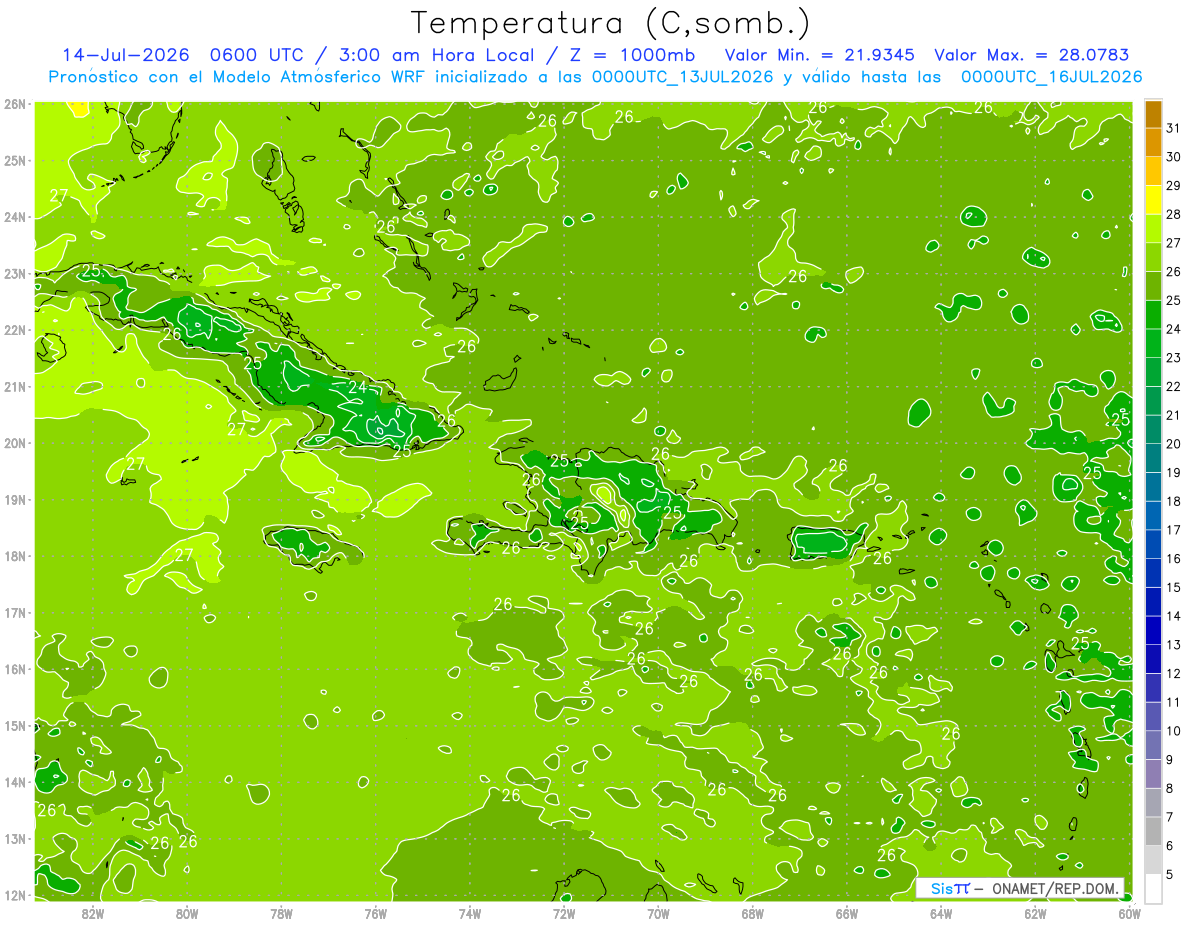
Task: Click the 13N latitude axis label
Action: tap(14, 839)
